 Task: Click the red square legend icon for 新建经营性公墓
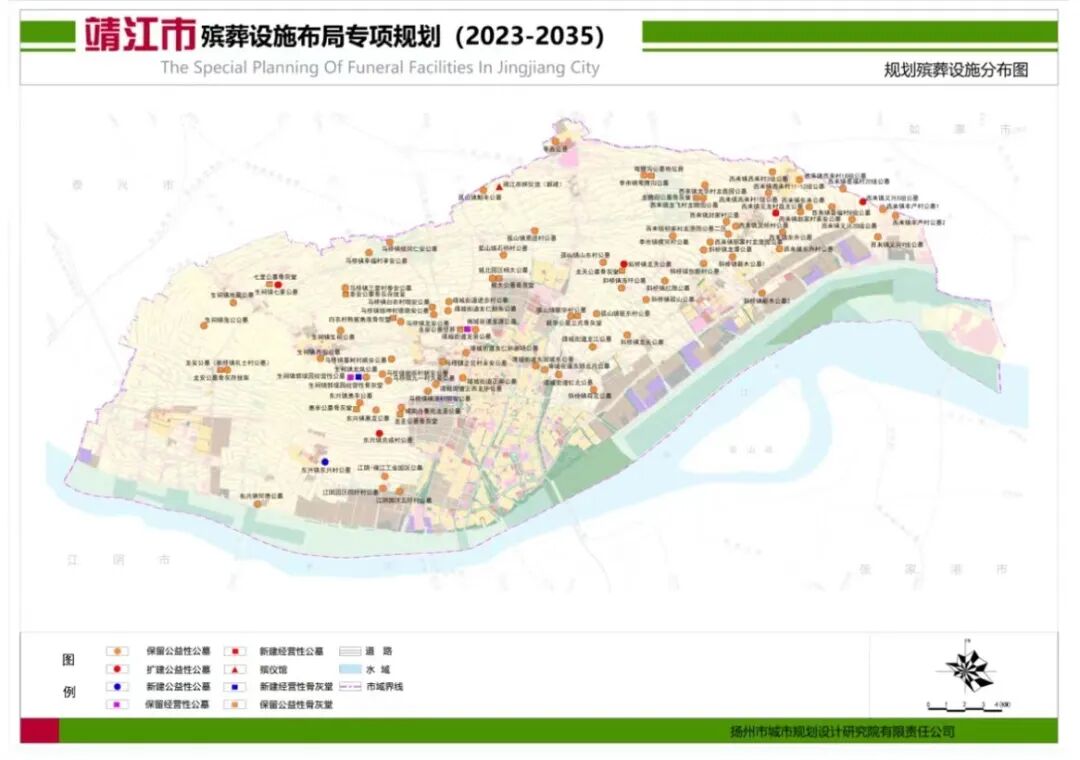click(235, 651)
